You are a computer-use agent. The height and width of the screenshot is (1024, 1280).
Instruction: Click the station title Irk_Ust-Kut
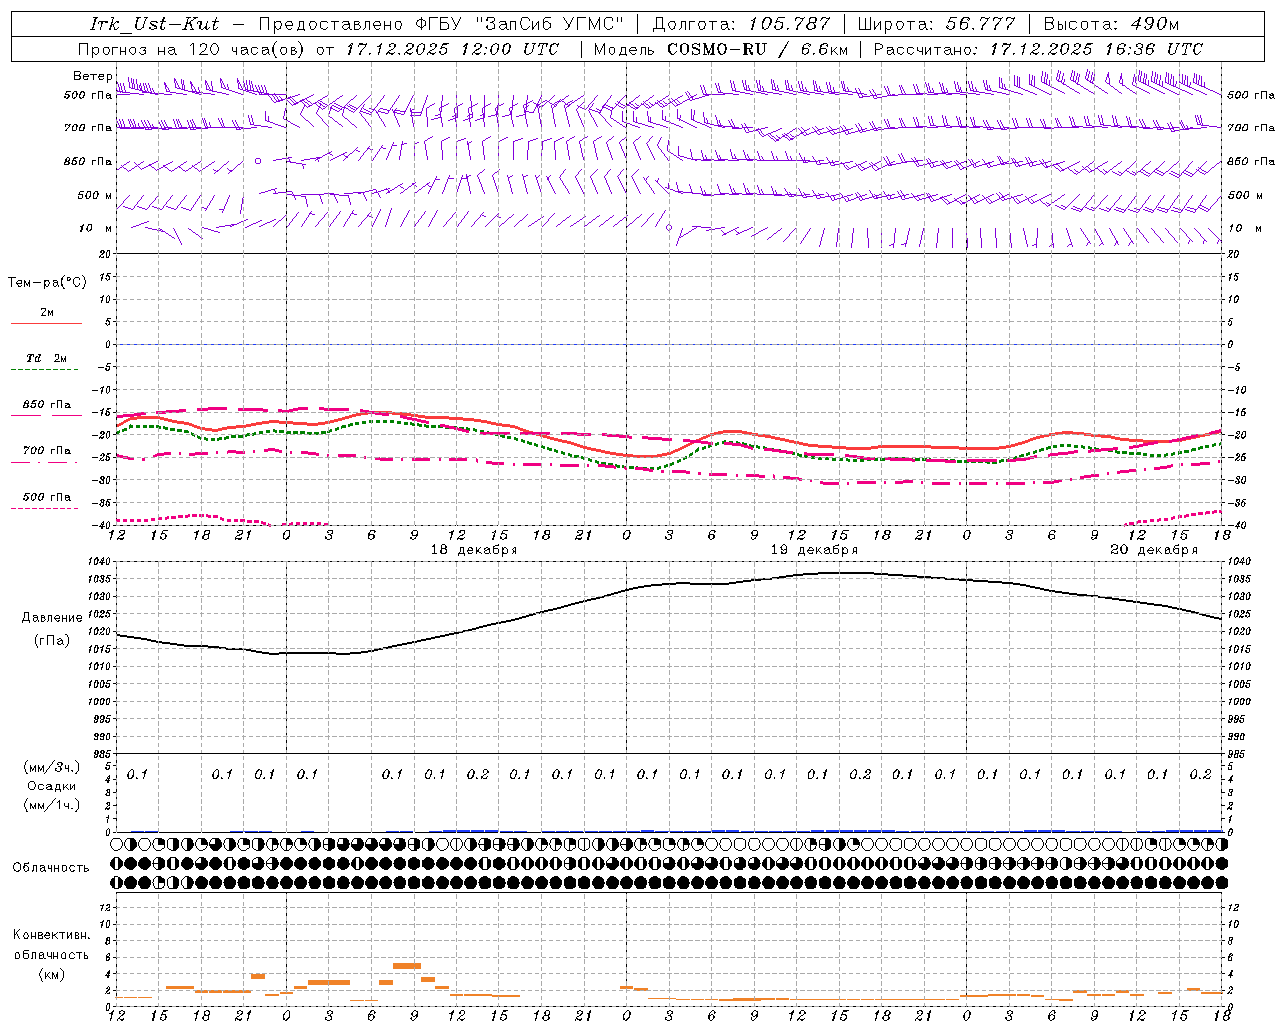coord(155,24)
